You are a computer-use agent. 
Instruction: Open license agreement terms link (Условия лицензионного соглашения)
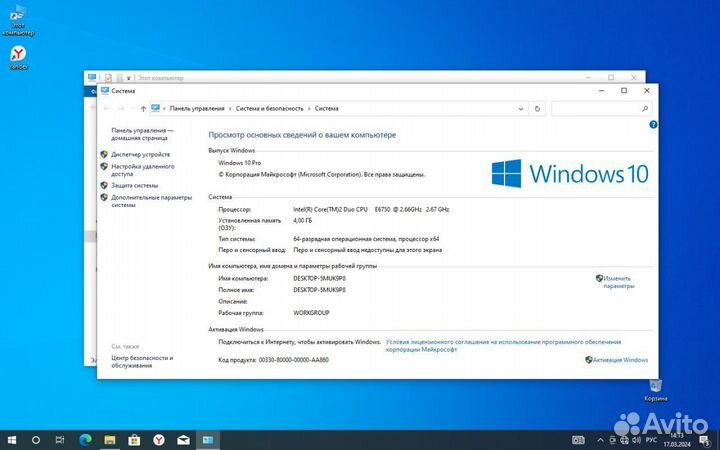(503, 346)
